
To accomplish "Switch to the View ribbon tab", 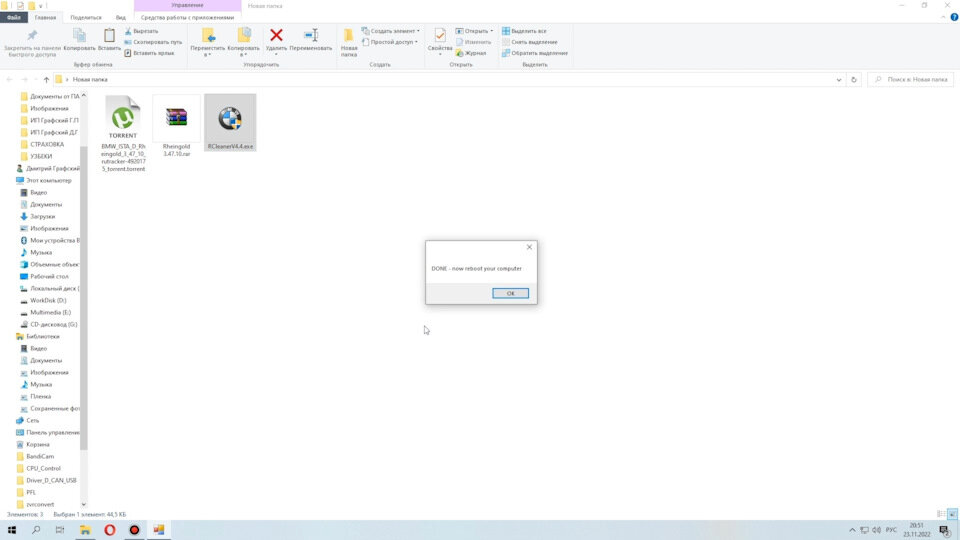I will click(121, 18).
